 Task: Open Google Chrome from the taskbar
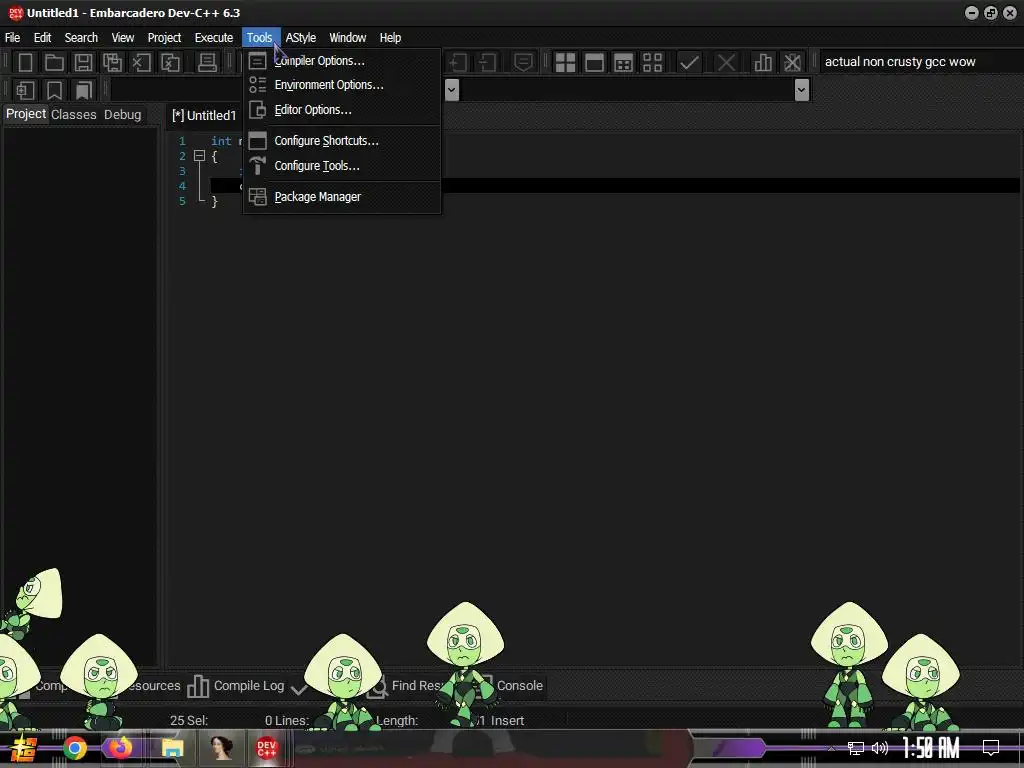[74, 748]
